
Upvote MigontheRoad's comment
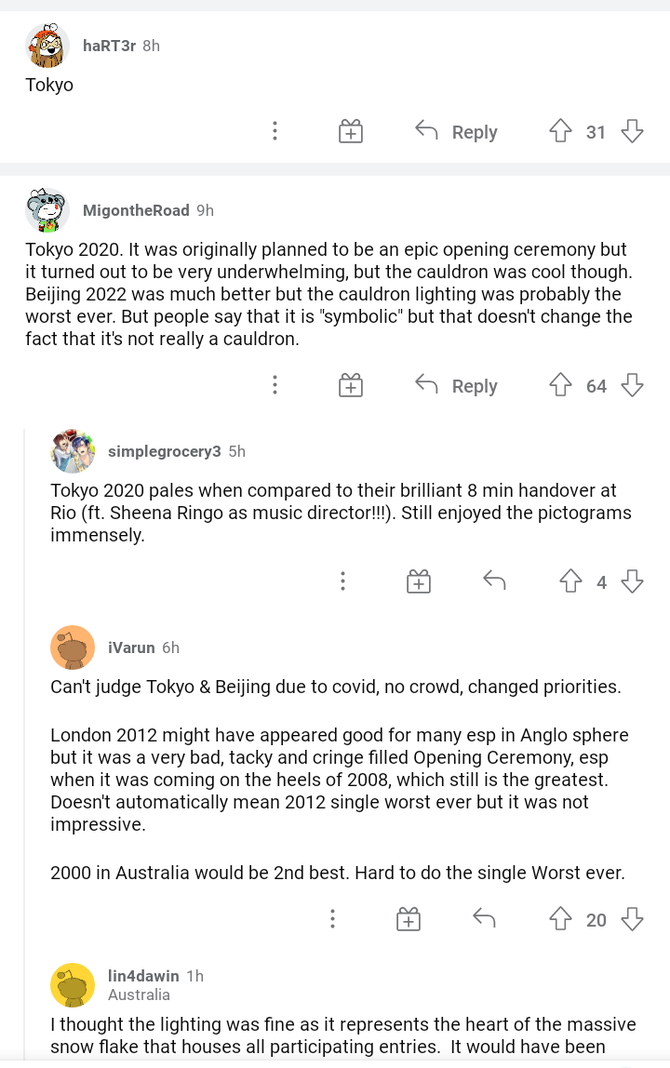[560, 385]
